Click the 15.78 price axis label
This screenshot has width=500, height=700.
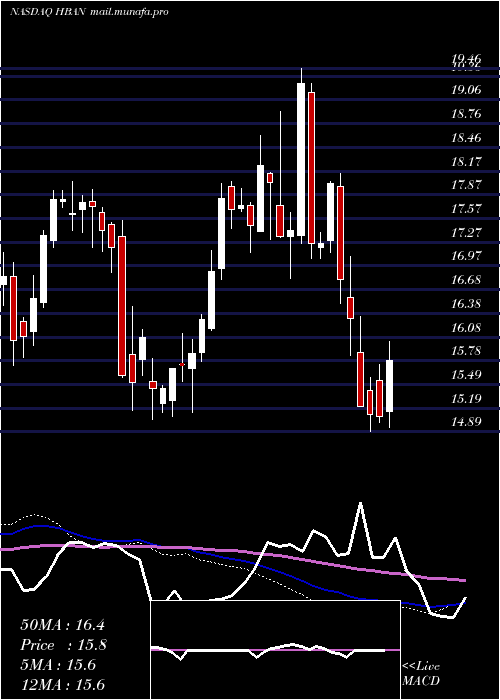coord(467,350)
